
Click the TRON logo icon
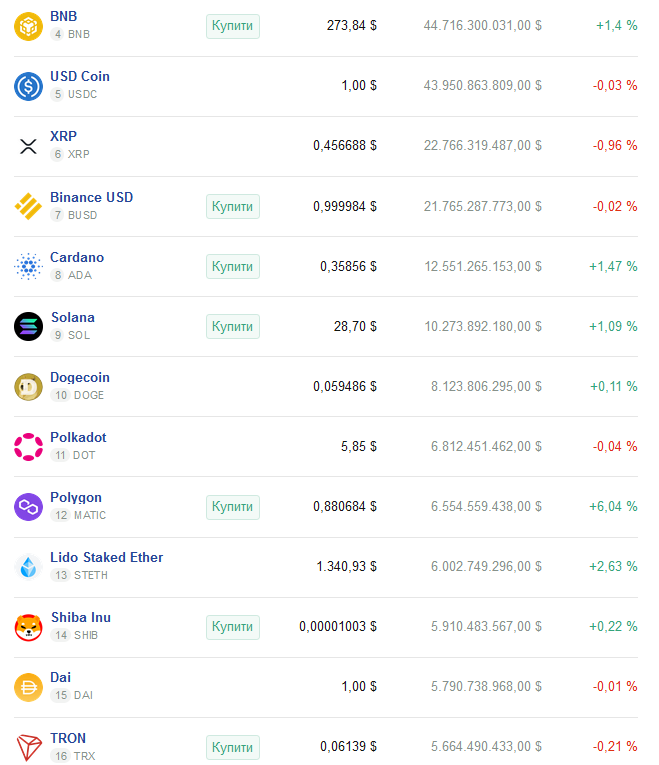coord(28,747)
